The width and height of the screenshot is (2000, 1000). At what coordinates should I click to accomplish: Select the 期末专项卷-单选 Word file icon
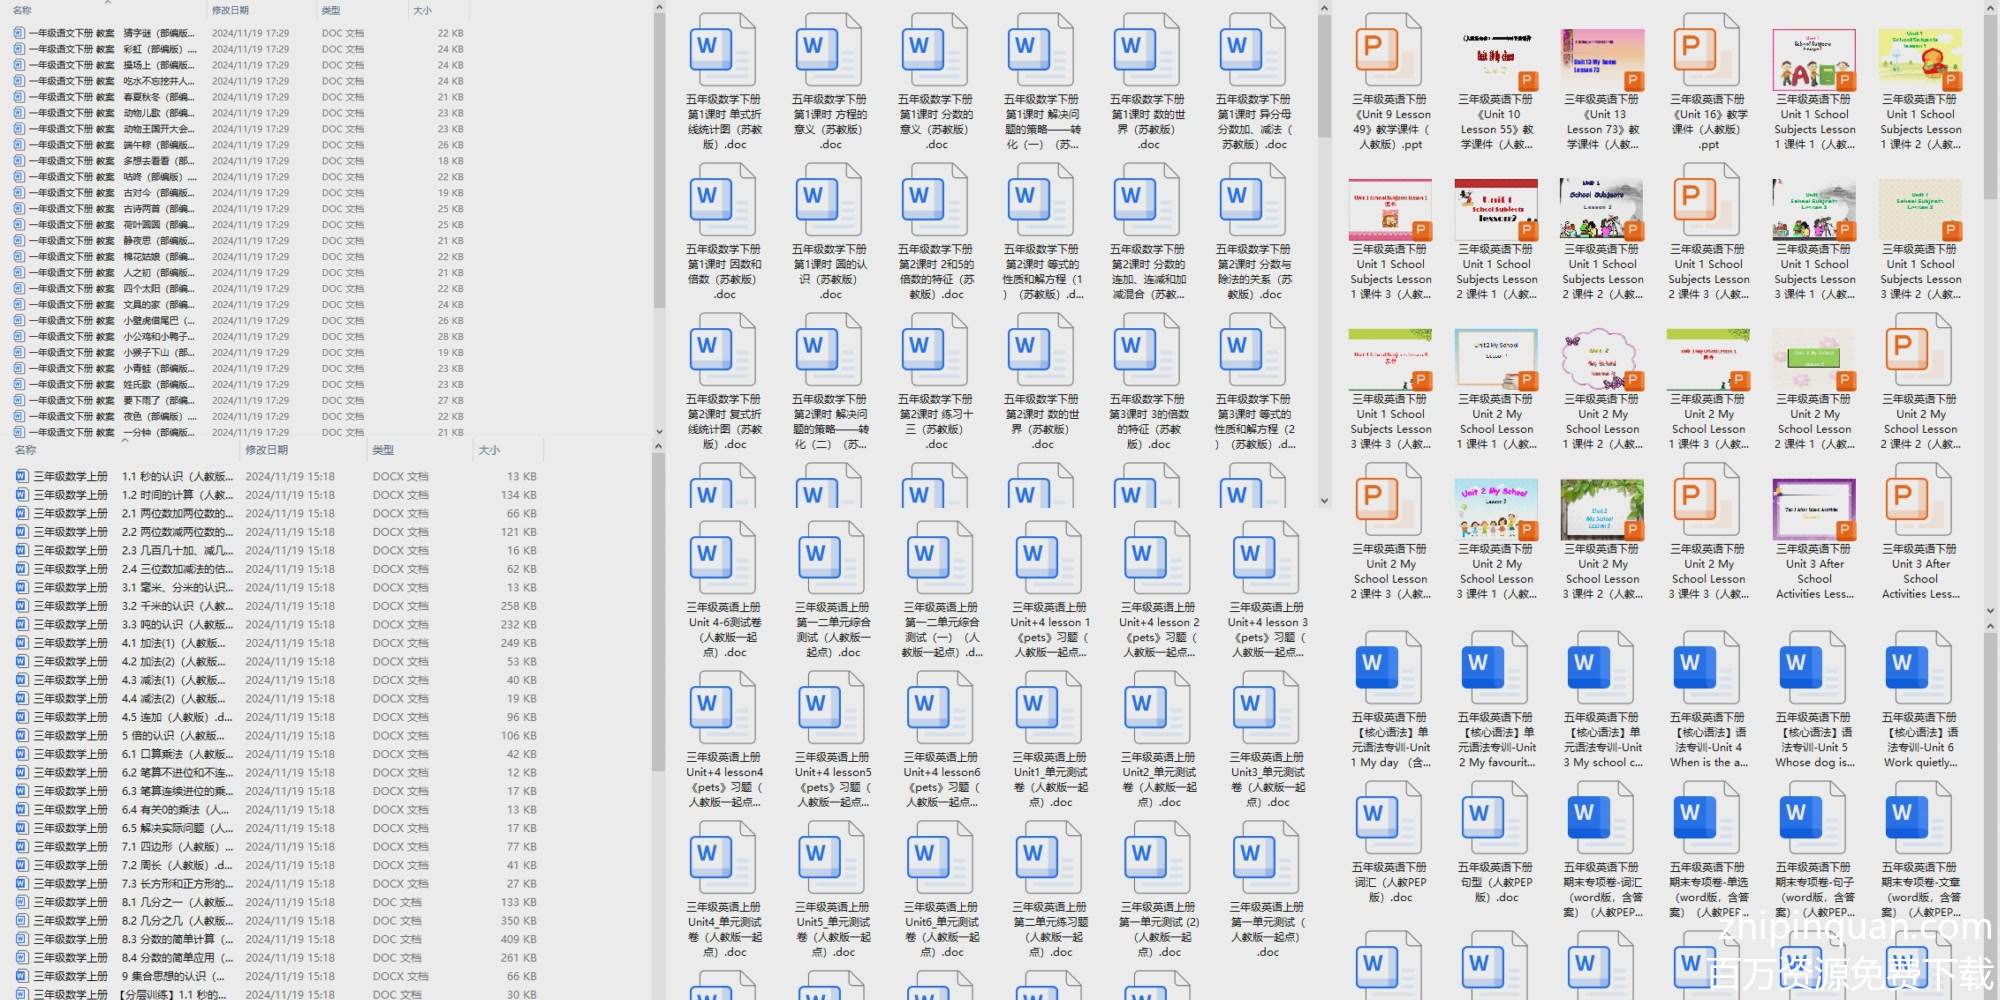tap(1707, 818)
